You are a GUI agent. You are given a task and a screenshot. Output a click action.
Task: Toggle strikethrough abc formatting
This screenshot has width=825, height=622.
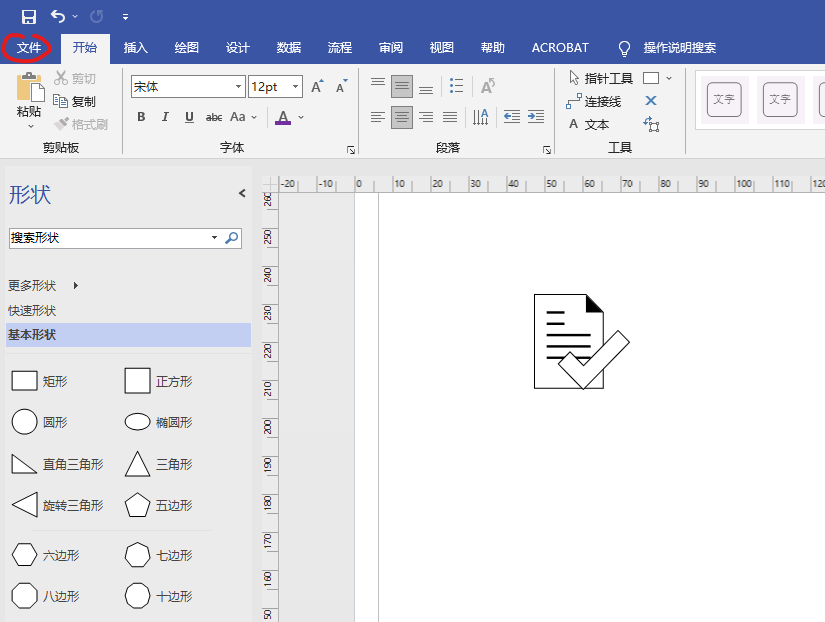point(214,117)
